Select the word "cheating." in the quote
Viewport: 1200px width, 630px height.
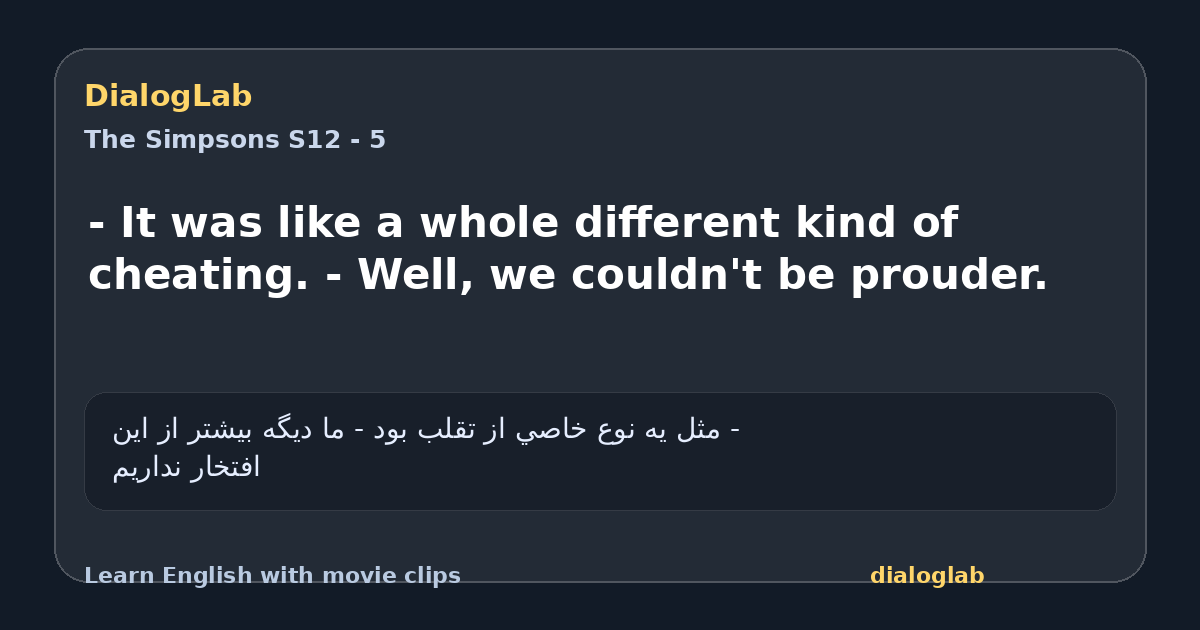[199, 275]
